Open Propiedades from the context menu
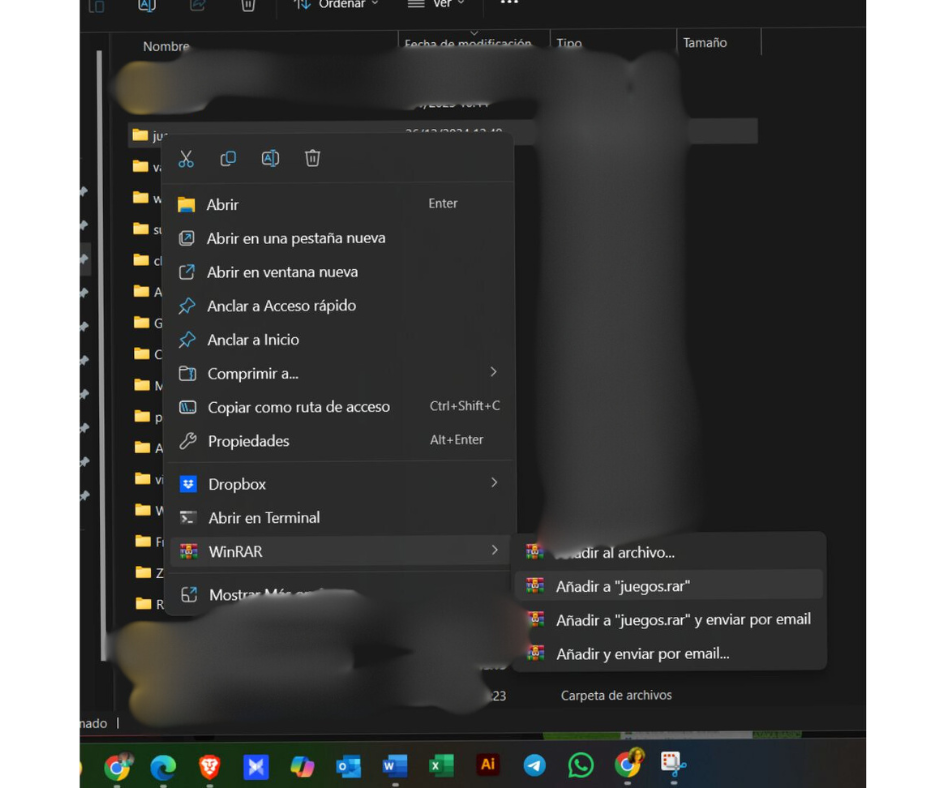 (248, 441)
